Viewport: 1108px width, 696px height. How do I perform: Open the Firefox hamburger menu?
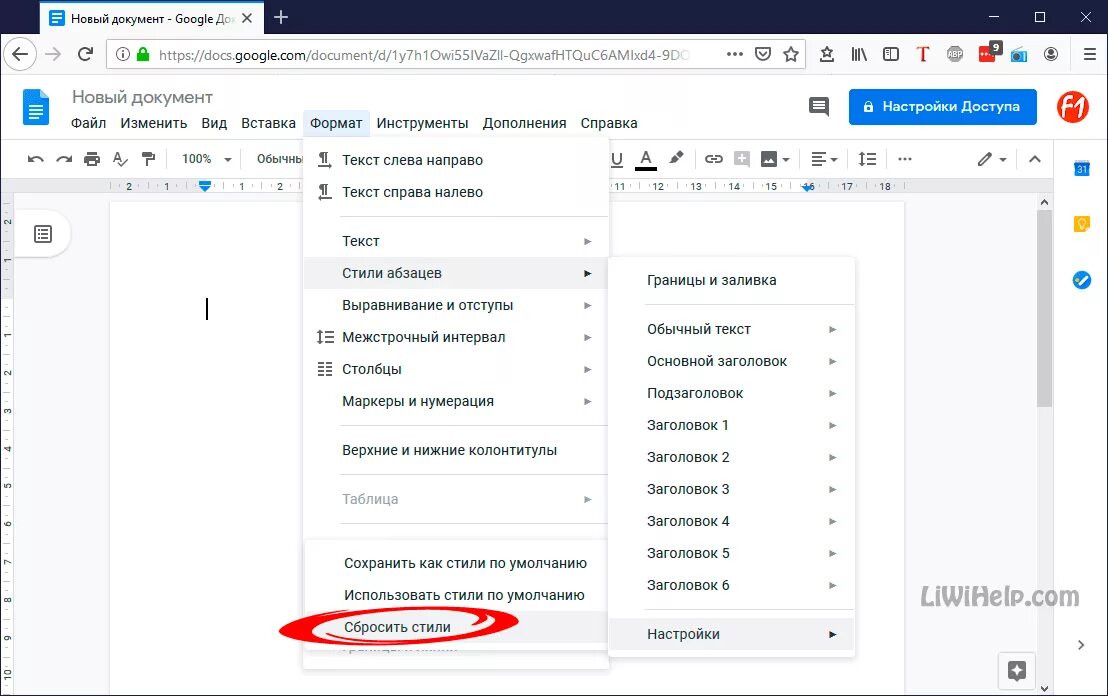(x=1090, y=54)
